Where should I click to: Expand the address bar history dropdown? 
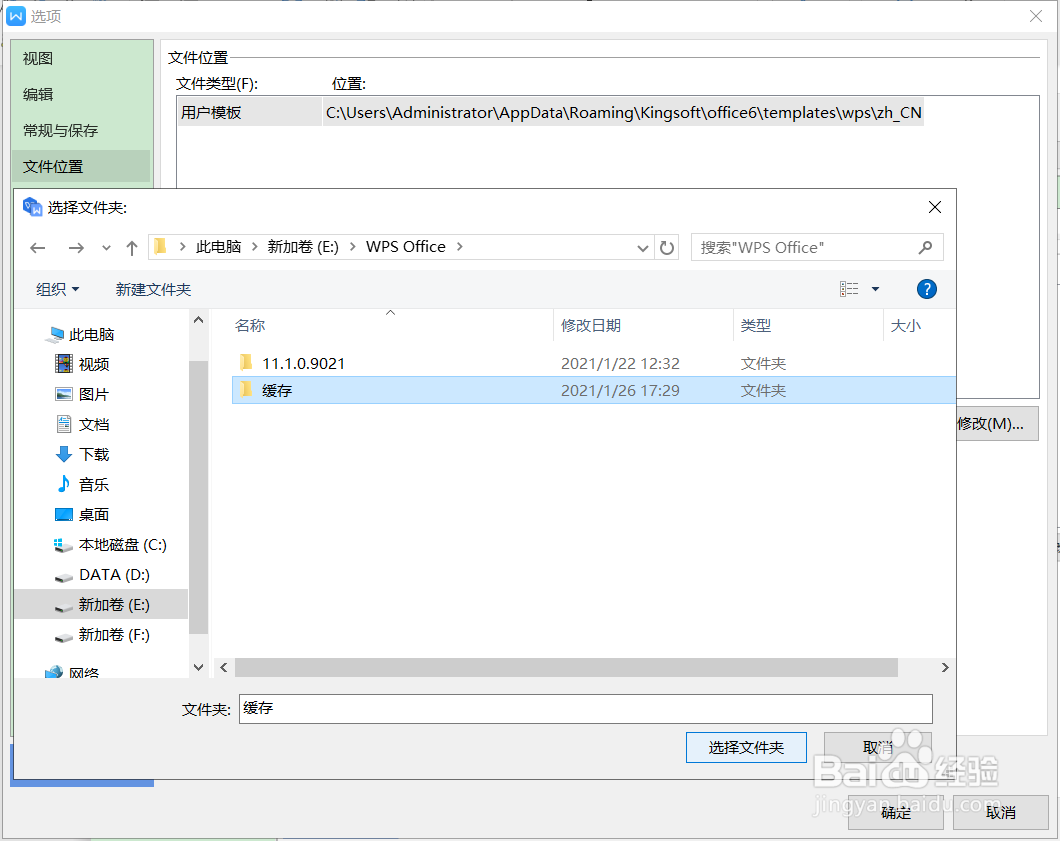[x=642, y=248]
